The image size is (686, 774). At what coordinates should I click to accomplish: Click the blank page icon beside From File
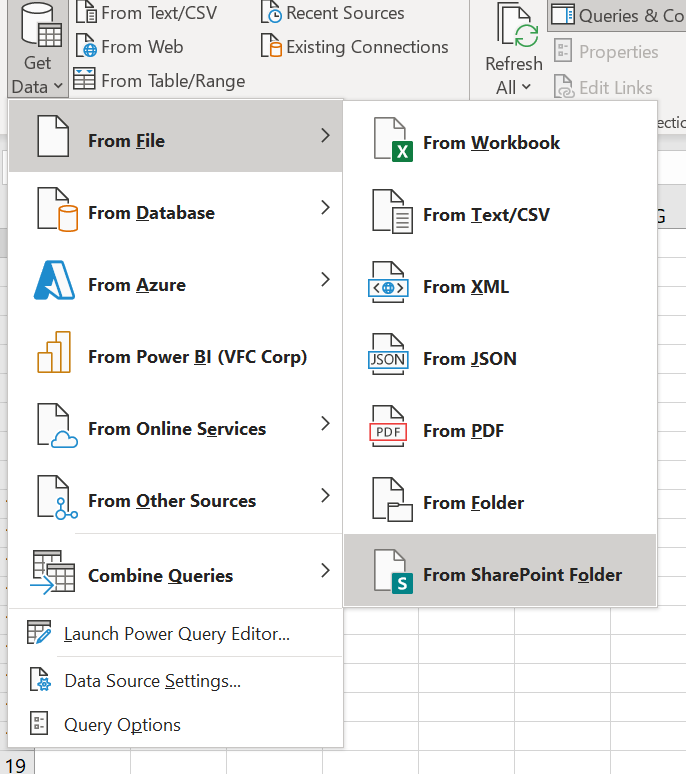point(53,137)
